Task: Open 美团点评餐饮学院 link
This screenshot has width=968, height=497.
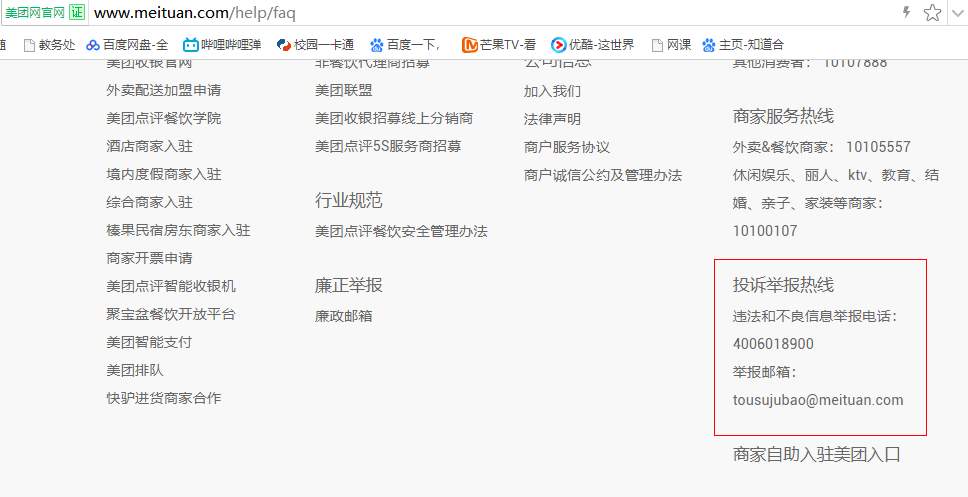Action: tap(164, 119)
